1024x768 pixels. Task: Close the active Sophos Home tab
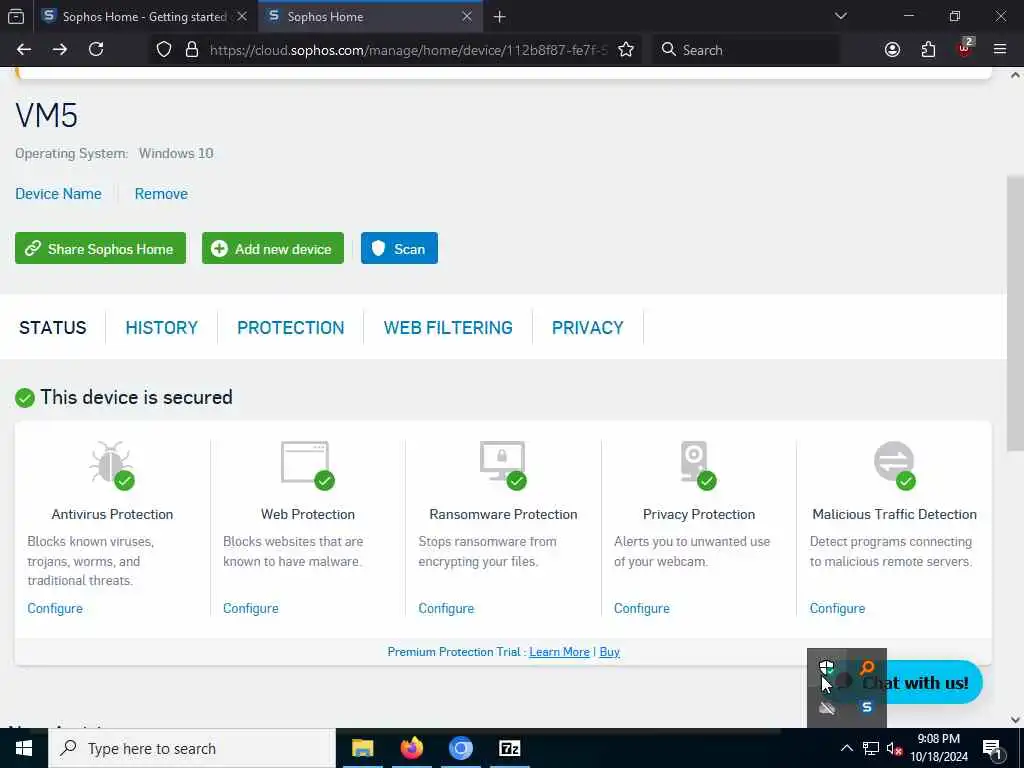pos(467,16)
